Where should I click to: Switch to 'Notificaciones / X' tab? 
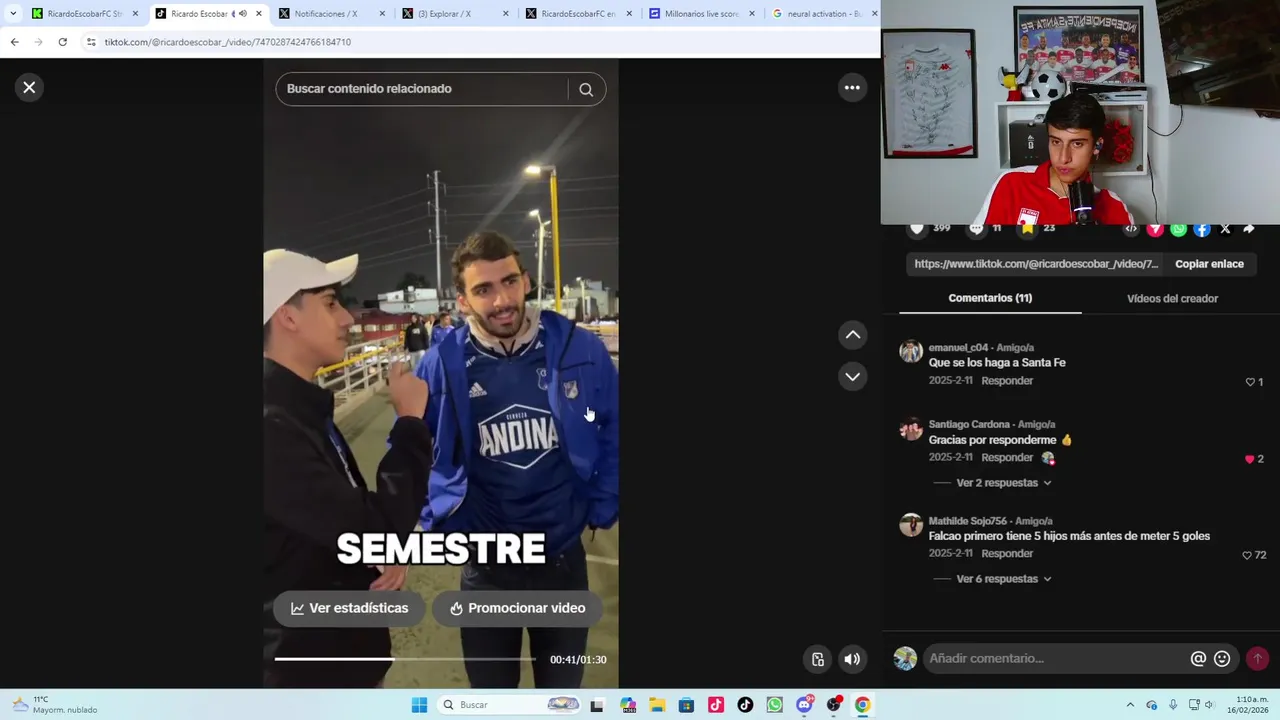pos(333,14)
